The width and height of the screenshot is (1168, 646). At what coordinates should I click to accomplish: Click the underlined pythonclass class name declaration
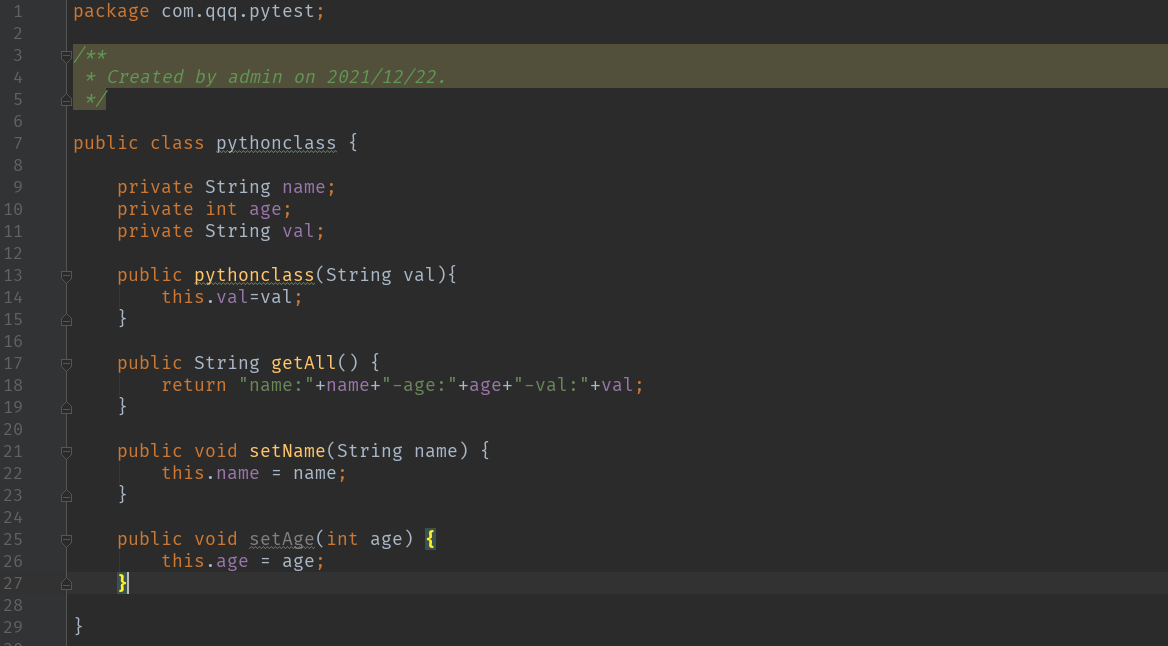(276, 143)
